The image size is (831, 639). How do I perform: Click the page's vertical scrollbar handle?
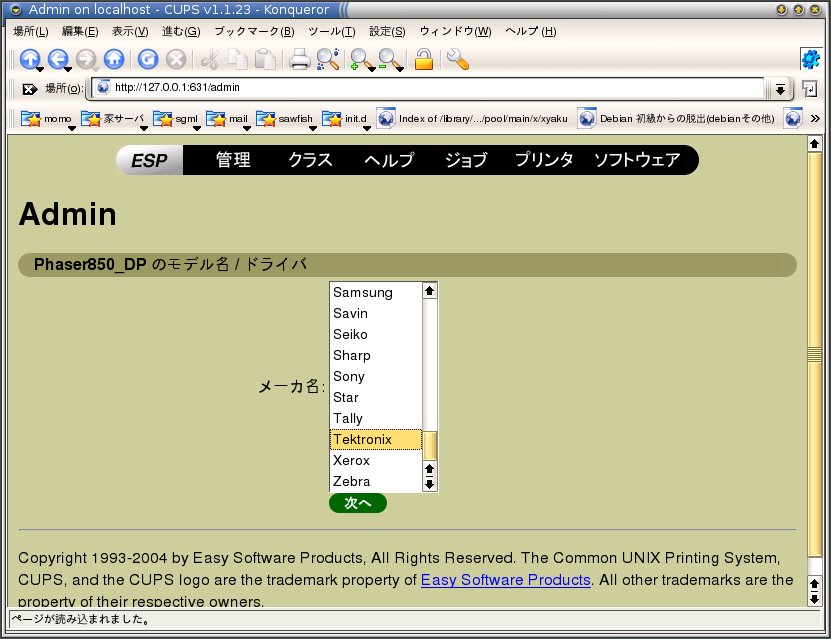(x=814, y=354)
